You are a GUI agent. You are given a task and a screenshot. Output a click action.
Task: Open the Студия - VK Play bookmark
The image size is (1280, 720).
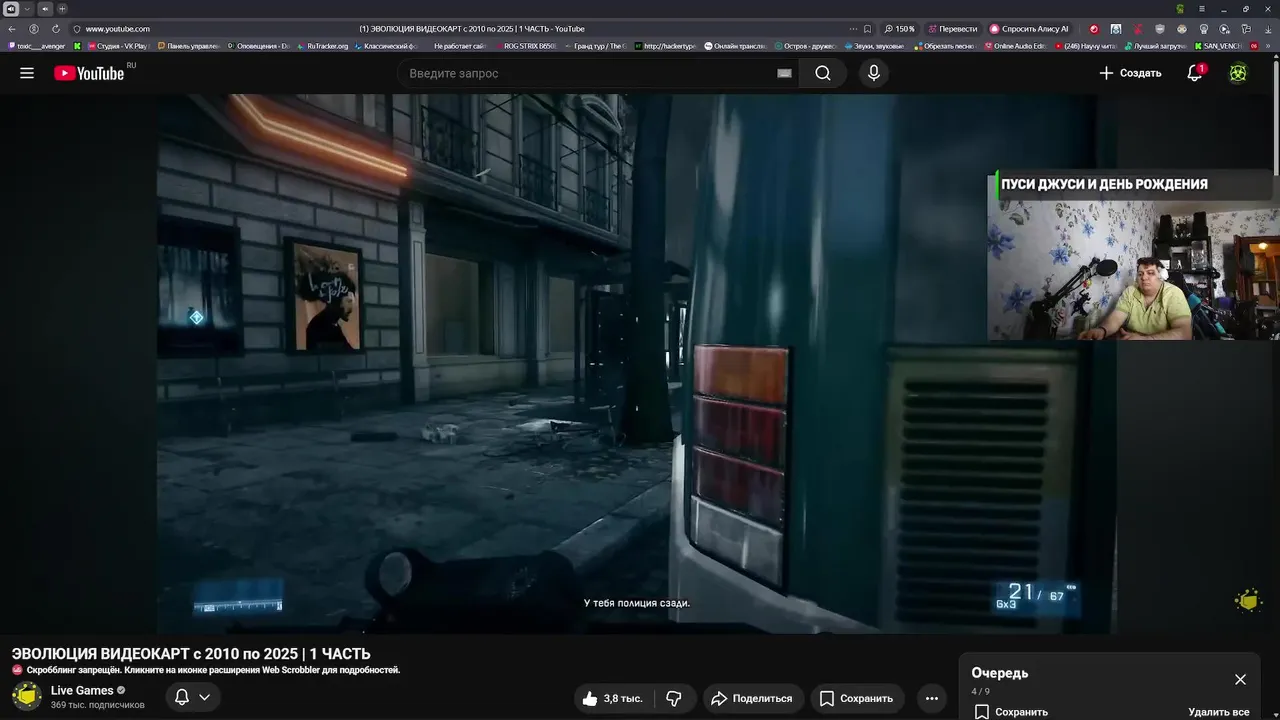point(116,46)
